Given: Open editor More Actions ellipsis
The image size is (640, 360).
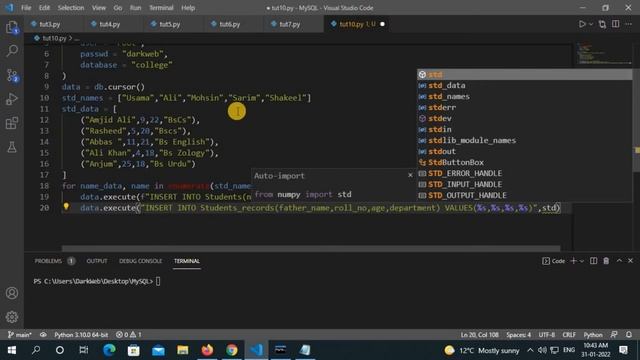Looking at the screenshot, I should tap(629, 24).
